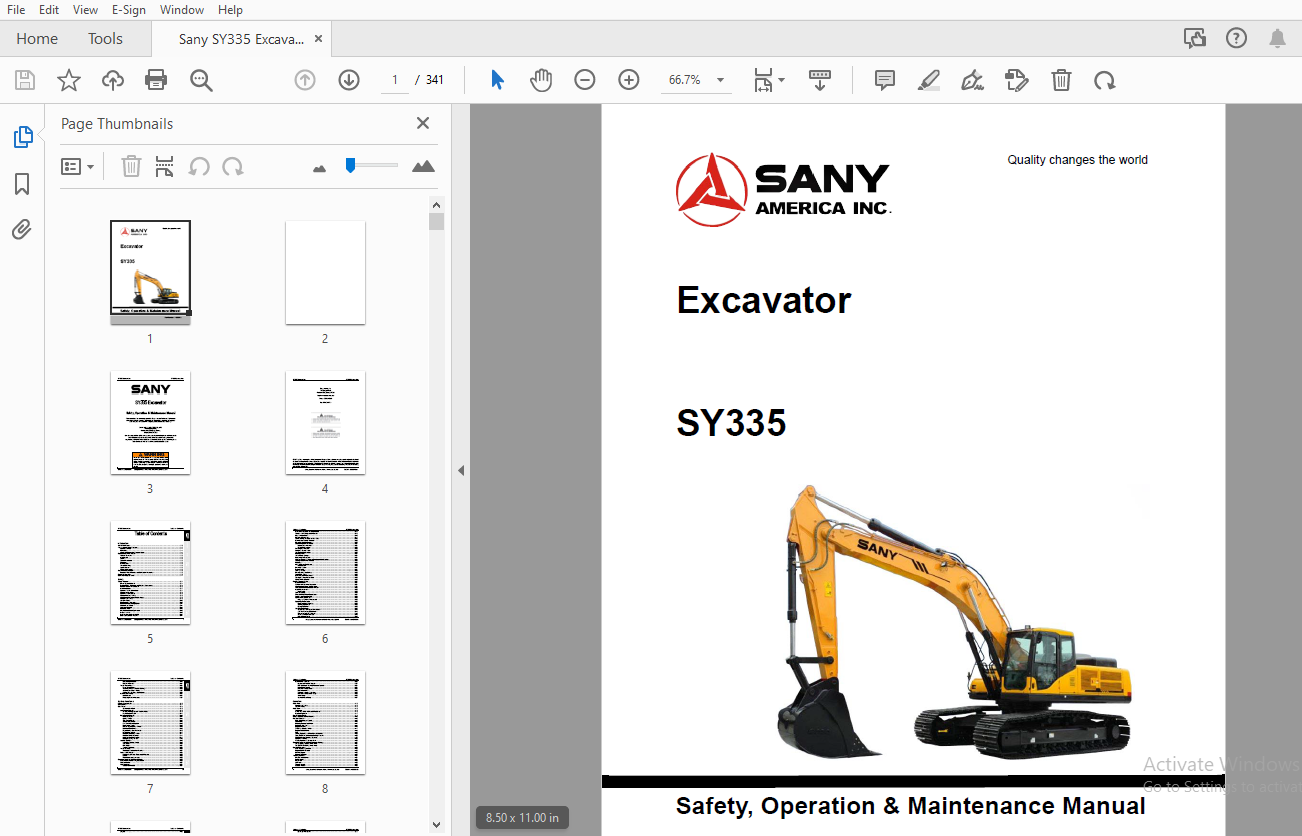Open the Find text magnifier tool
Viewport: 1302px width, 836px height.
(201, 80)
